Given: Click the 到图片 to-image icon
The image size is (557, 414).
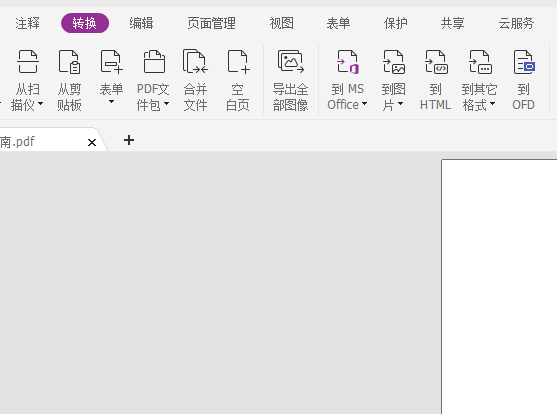Looking at the screenshot, I should coord(393,62).
